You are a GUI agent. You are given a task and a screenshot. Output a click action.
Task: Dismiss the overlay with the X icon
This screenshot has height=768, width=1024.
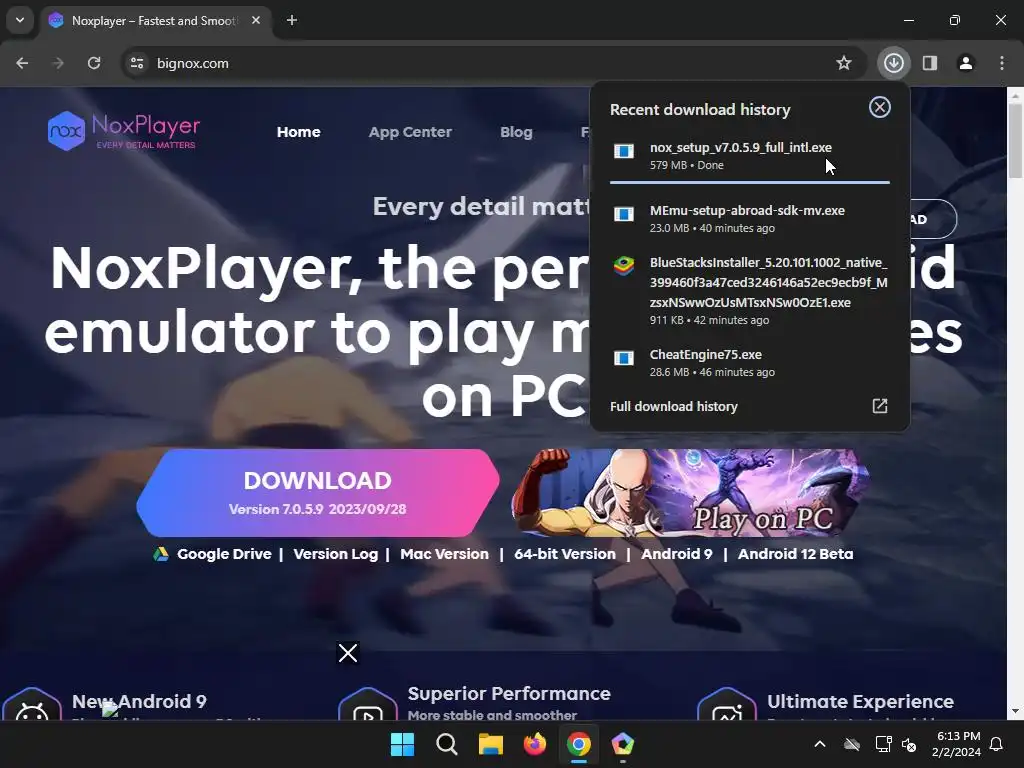pyautogui.click(x=347, y=652)
